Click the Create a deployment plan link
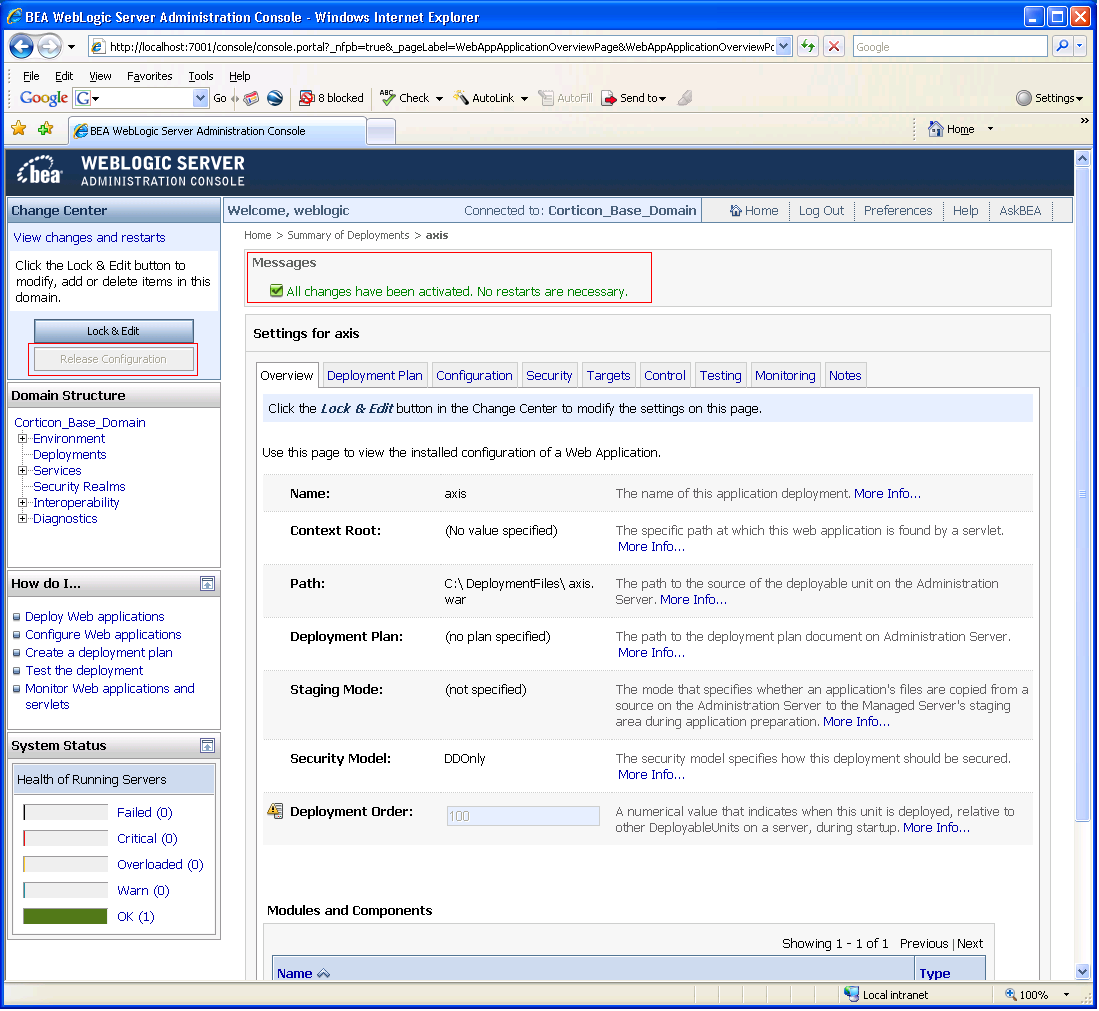The height and width of the screenshot is (1011, 1099). pos(99,653)
